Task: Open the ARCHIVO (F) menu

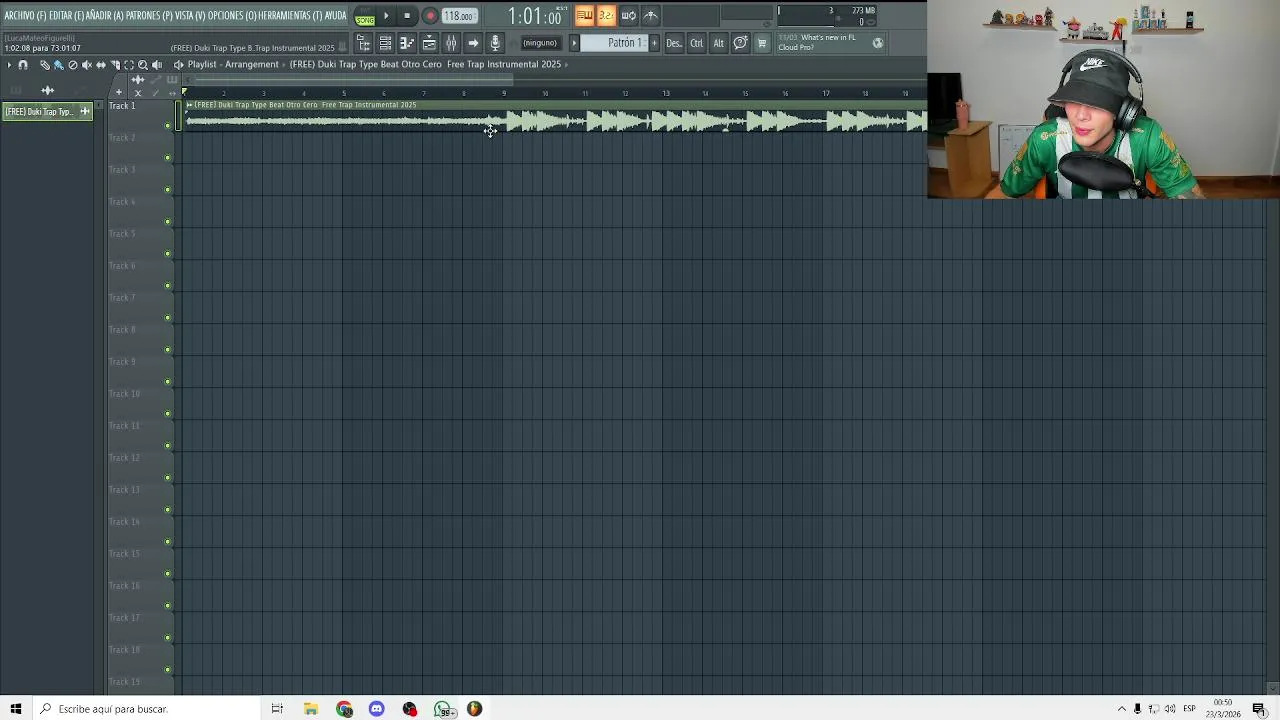Action: [25, 16]
